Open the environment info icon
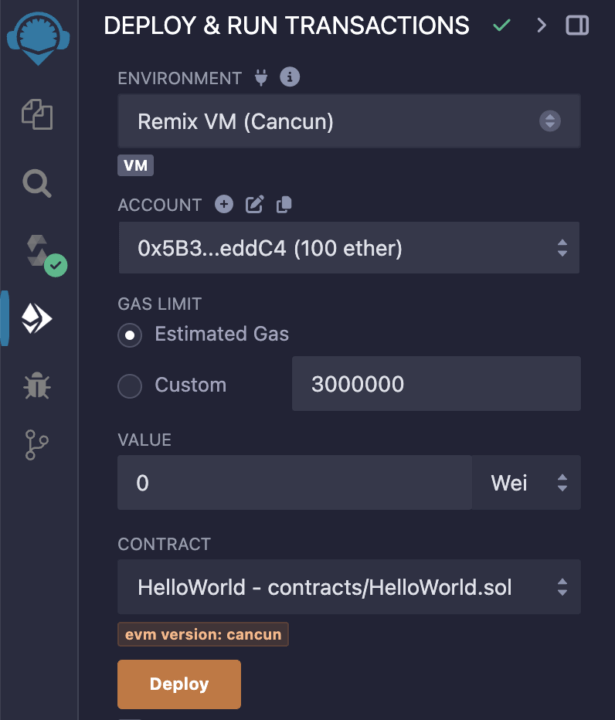This screenshot has width=615, height=720. pyautogui.click(x=290, y=77)
